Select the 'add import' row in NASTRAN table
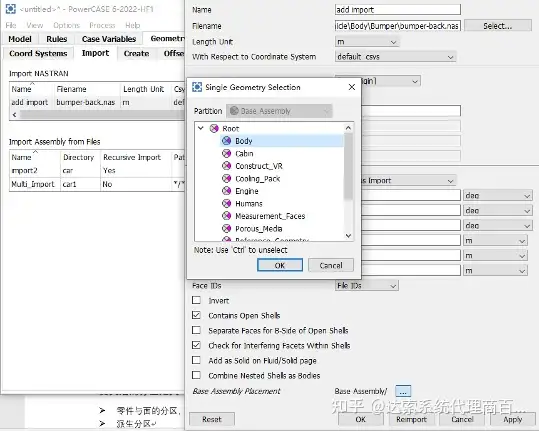 97,102
